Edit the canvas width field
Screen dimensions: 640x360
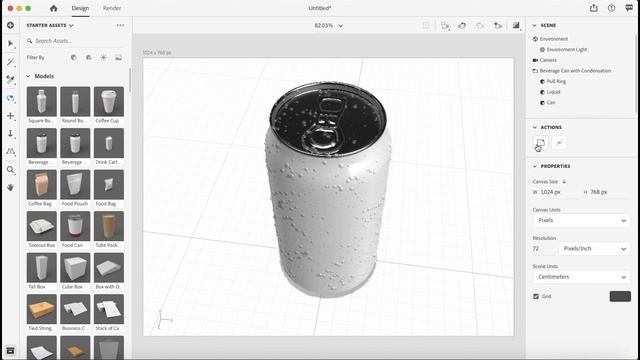pos(559,192)
